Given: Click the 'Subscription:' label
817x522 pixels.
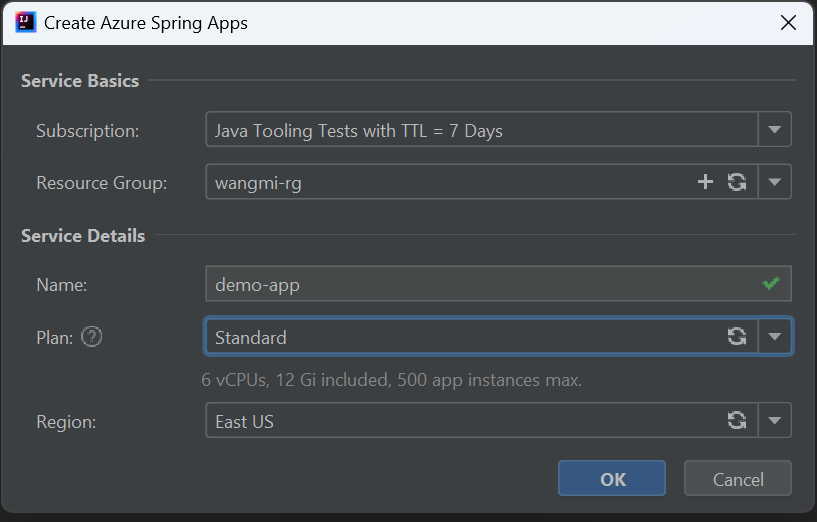Looking at the screenshot, I should point(88,131).
